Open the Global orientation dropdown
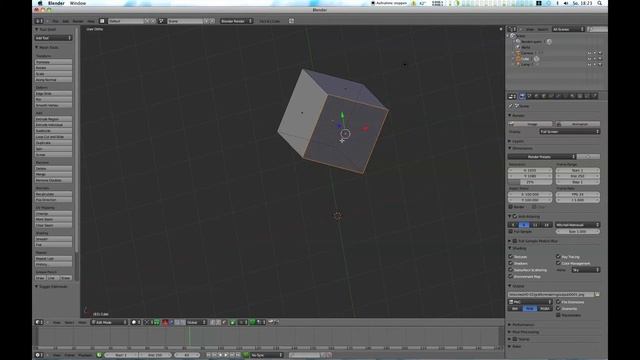640x360 pixels. pos(196,322)
